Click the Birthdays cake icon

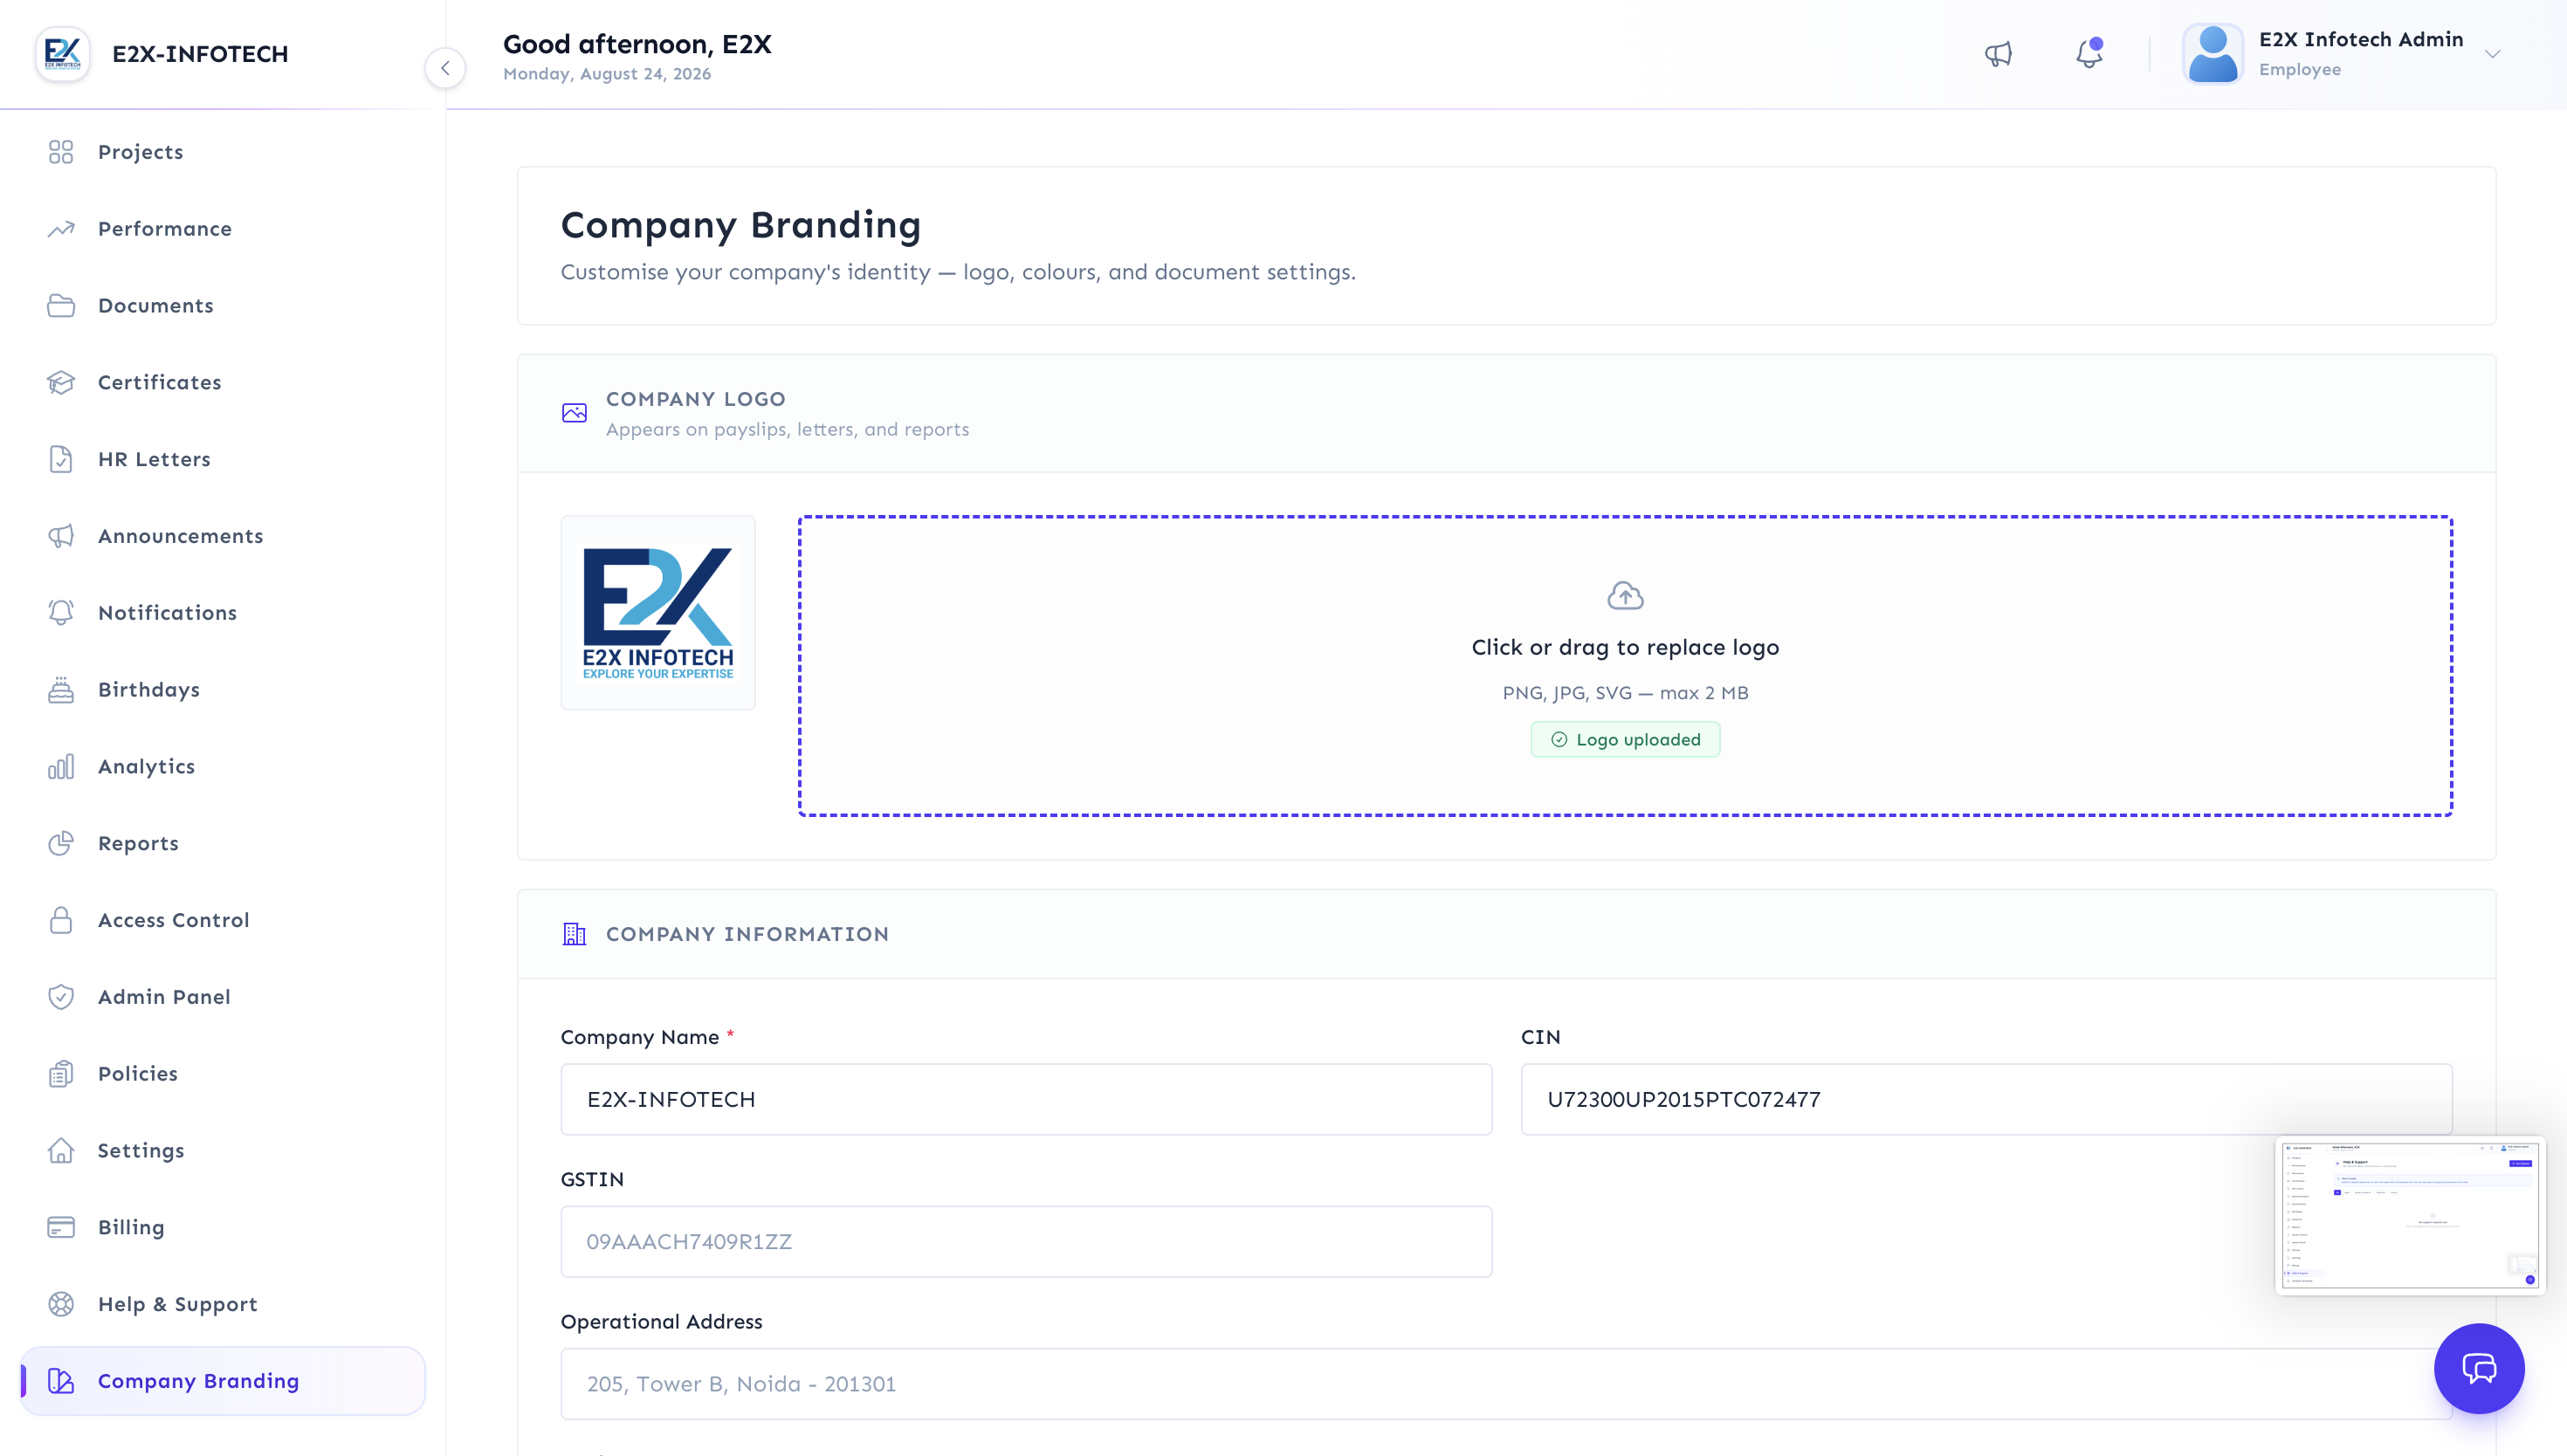(x=61, y=690)
